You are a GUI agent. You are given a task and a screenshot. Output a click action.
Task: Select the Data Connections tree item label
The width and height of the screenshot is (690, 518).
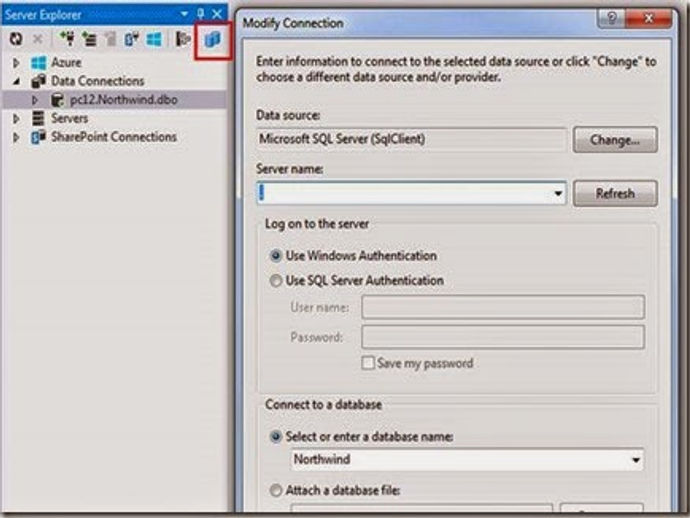(x=98, y=81)
